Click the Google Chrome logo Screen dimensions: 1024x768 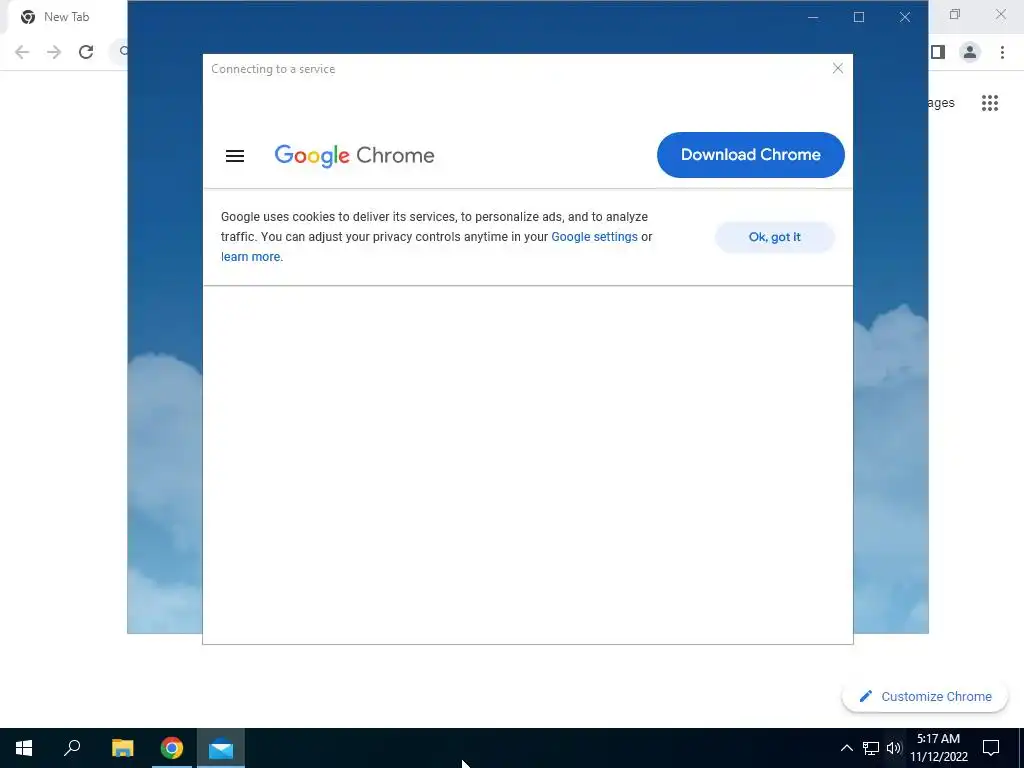point(354,155)
